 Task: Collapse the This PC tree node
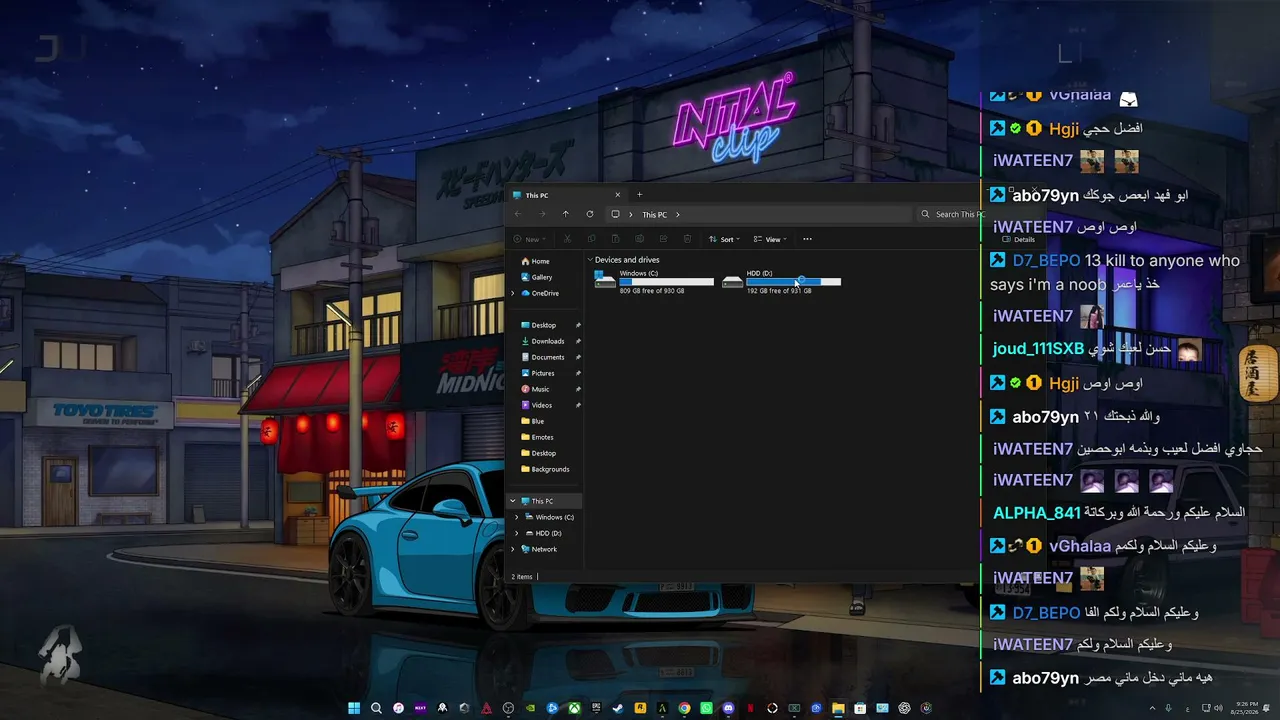tap(513, 501)
